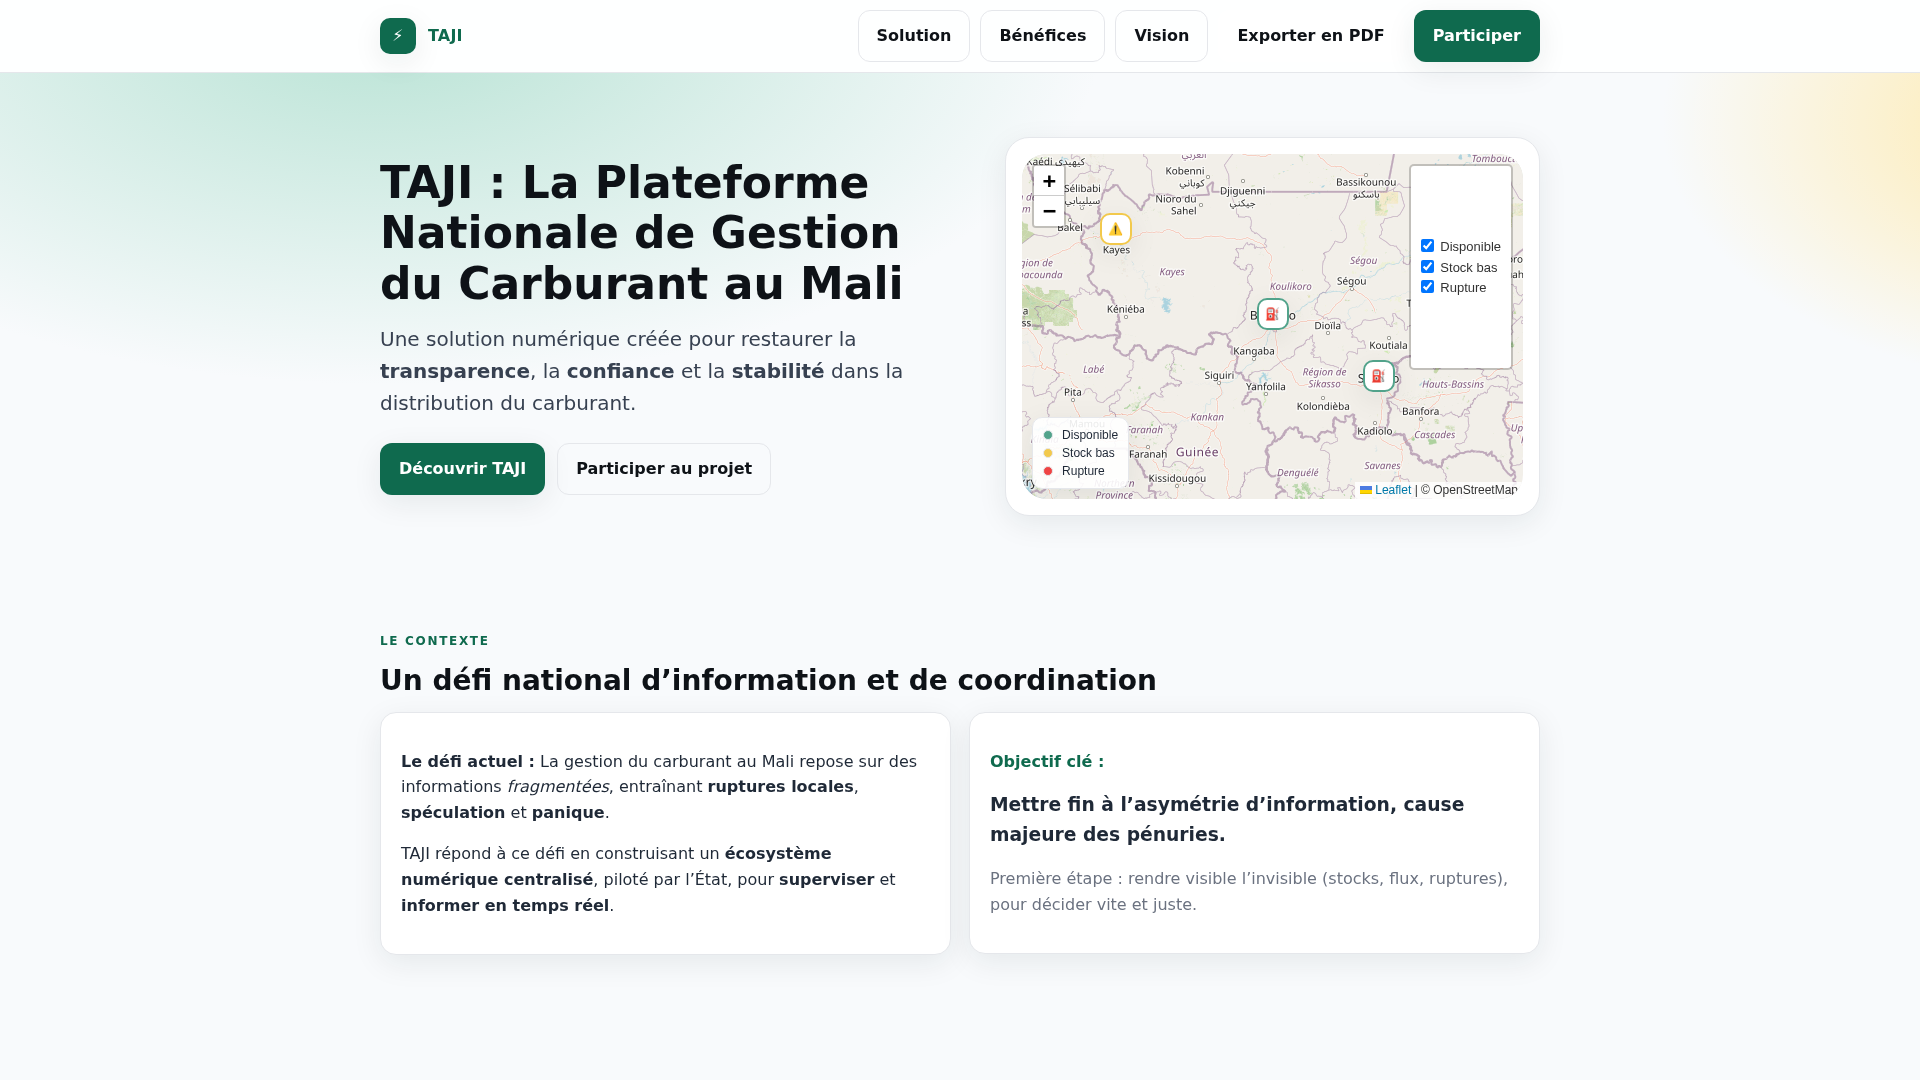Click the Banfora label on the map

coord(1421,411)
